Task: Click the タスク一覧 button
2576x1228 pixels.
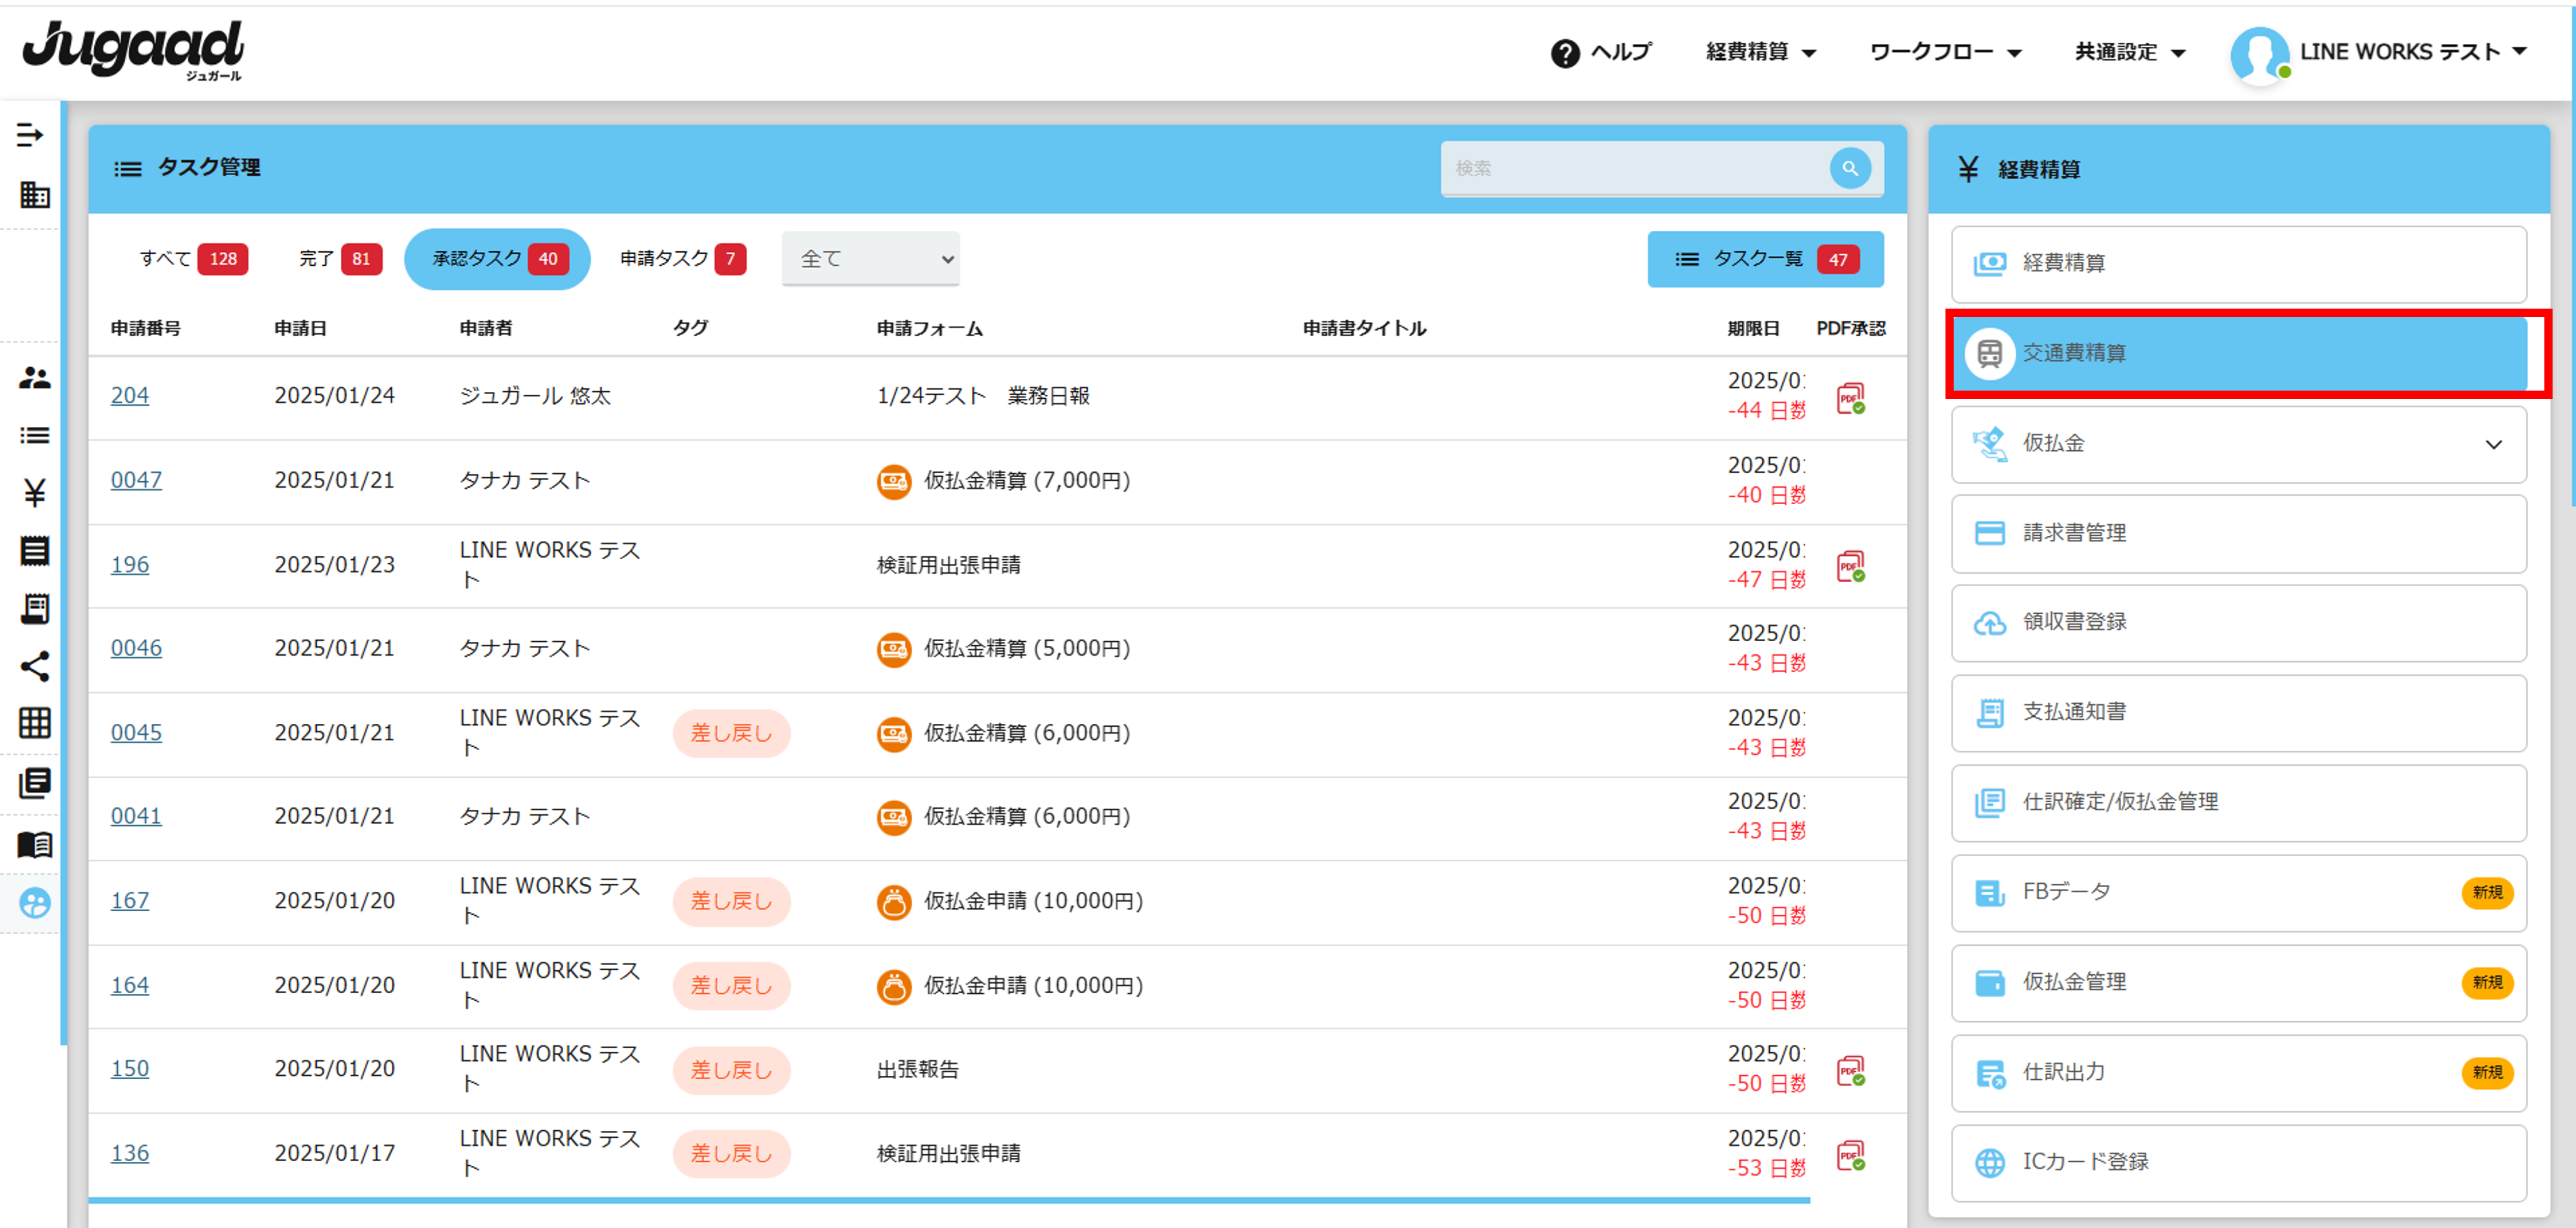Action: 1765,259
